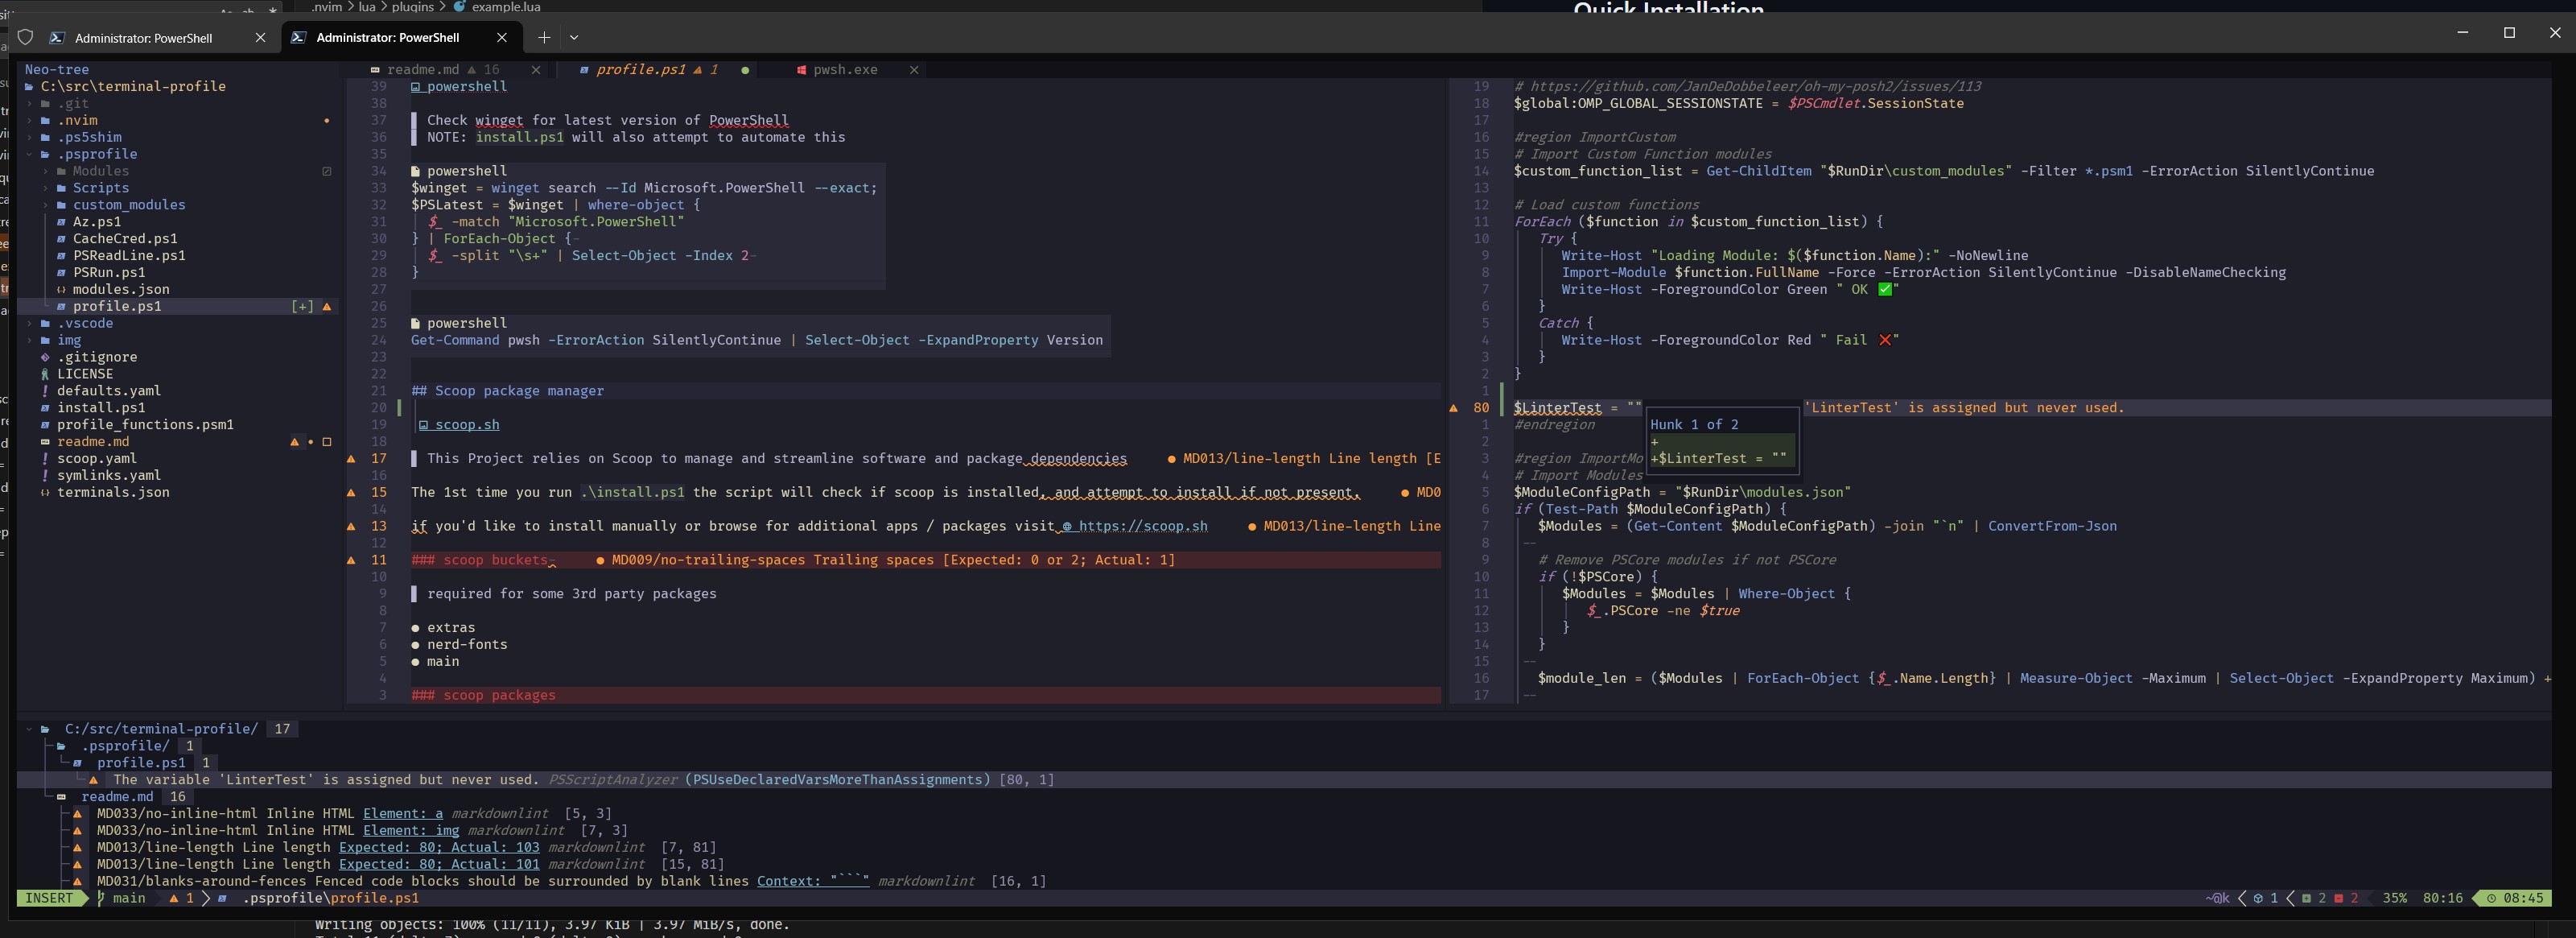Screen dimensions: 2576x938
Task: Click the 'Element: img' diagnostic link
Action: pos(411,831)
